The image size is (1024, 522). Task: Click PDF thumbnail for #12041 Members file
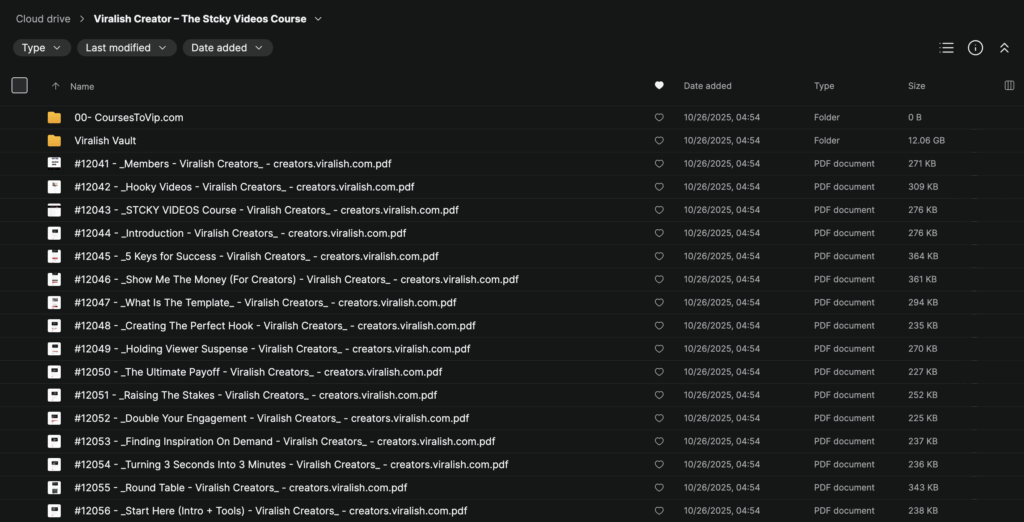(x=54, y=163)
